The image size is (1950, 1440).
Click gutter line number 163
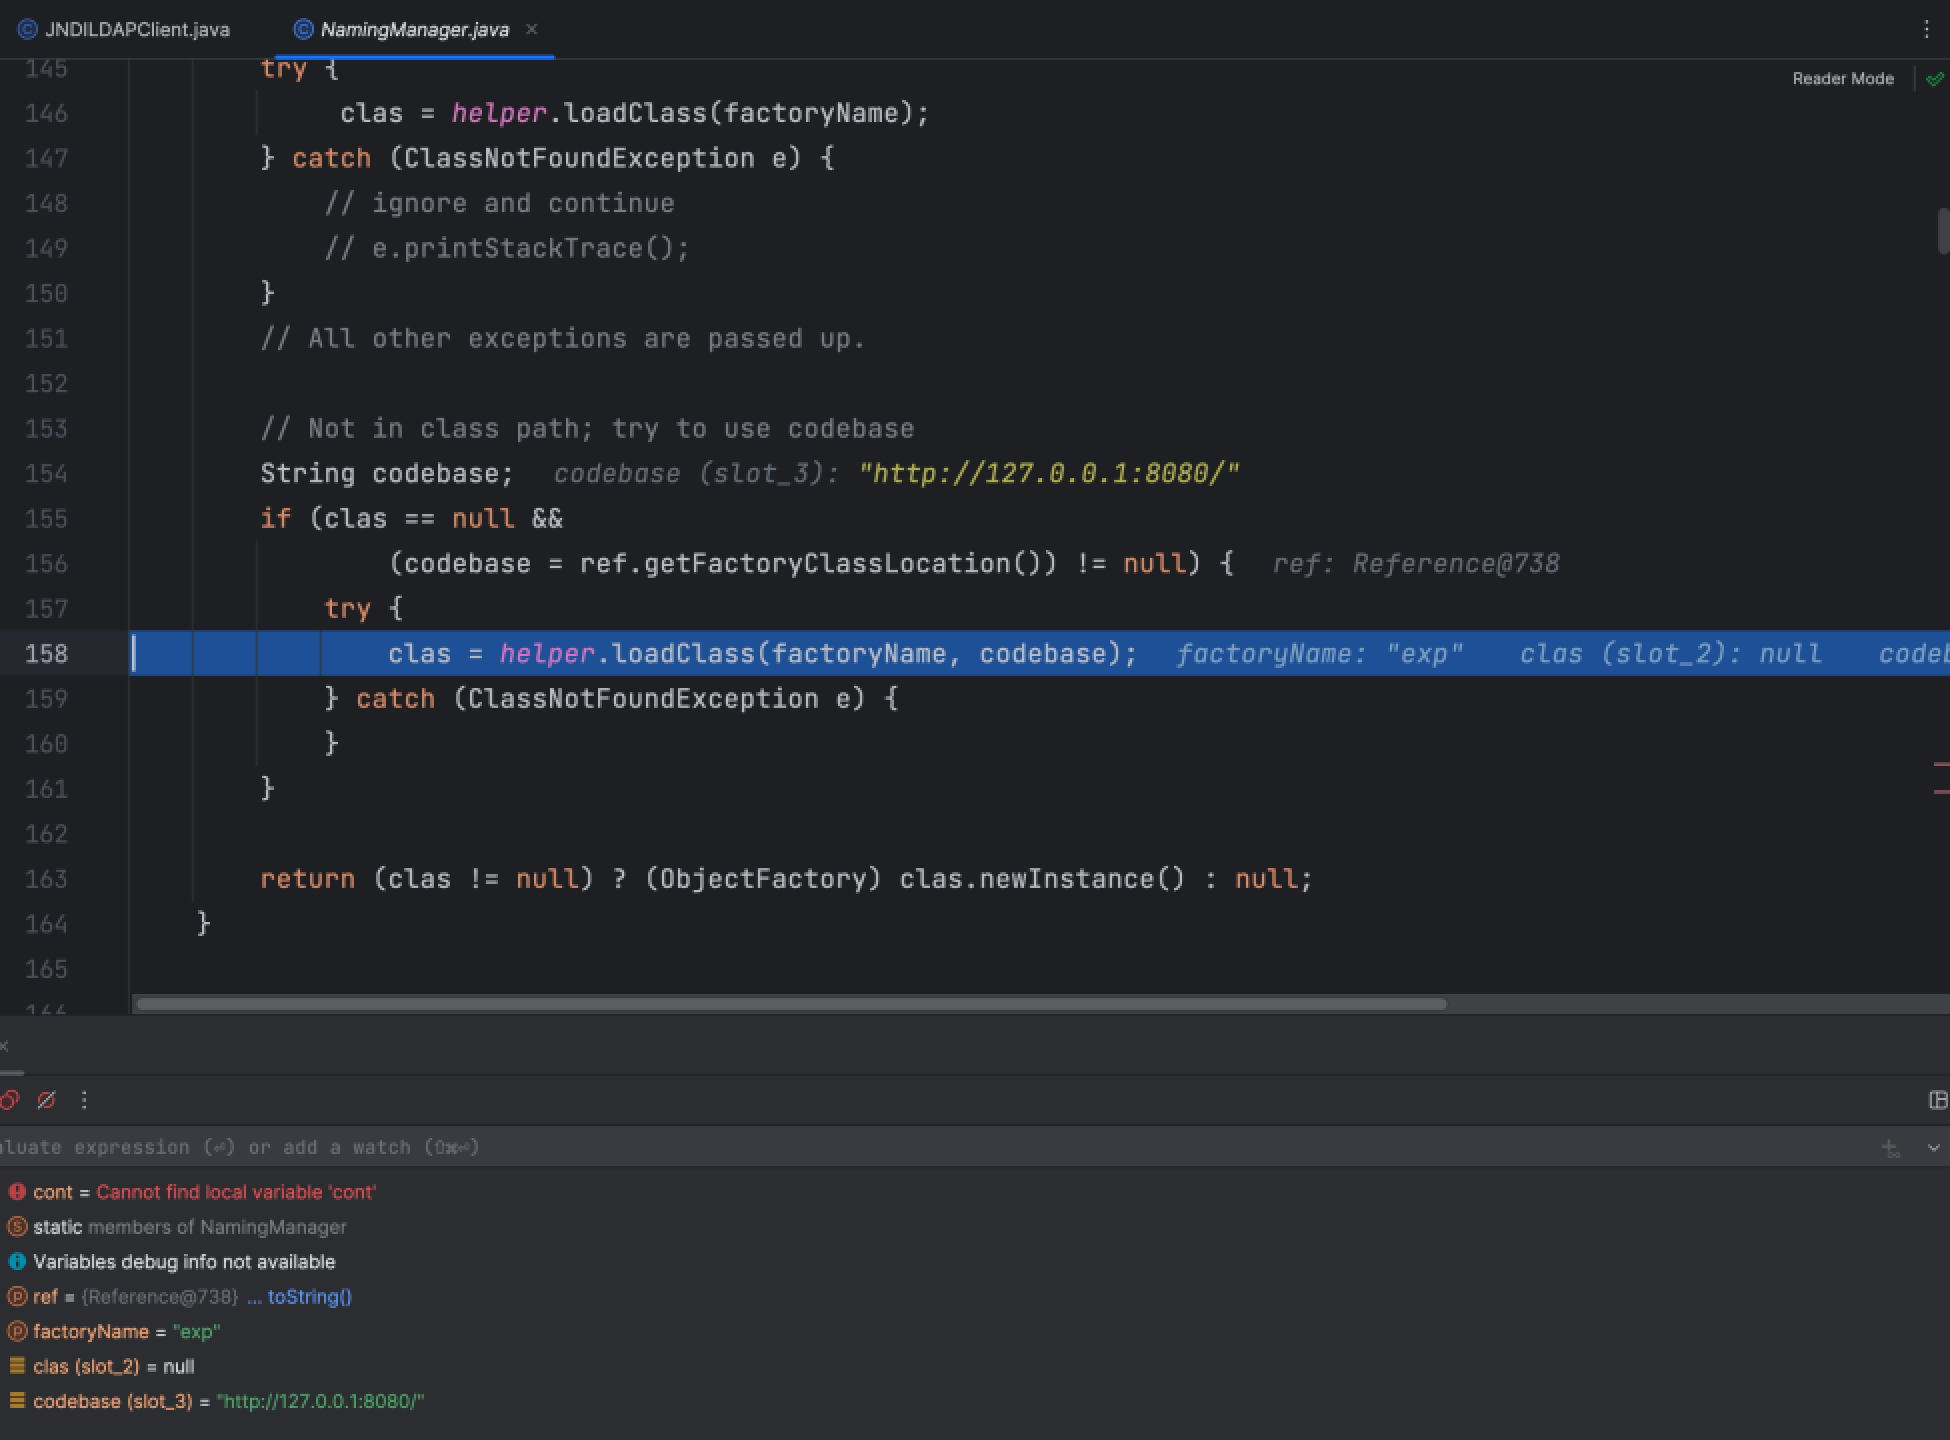coord(47,879)
